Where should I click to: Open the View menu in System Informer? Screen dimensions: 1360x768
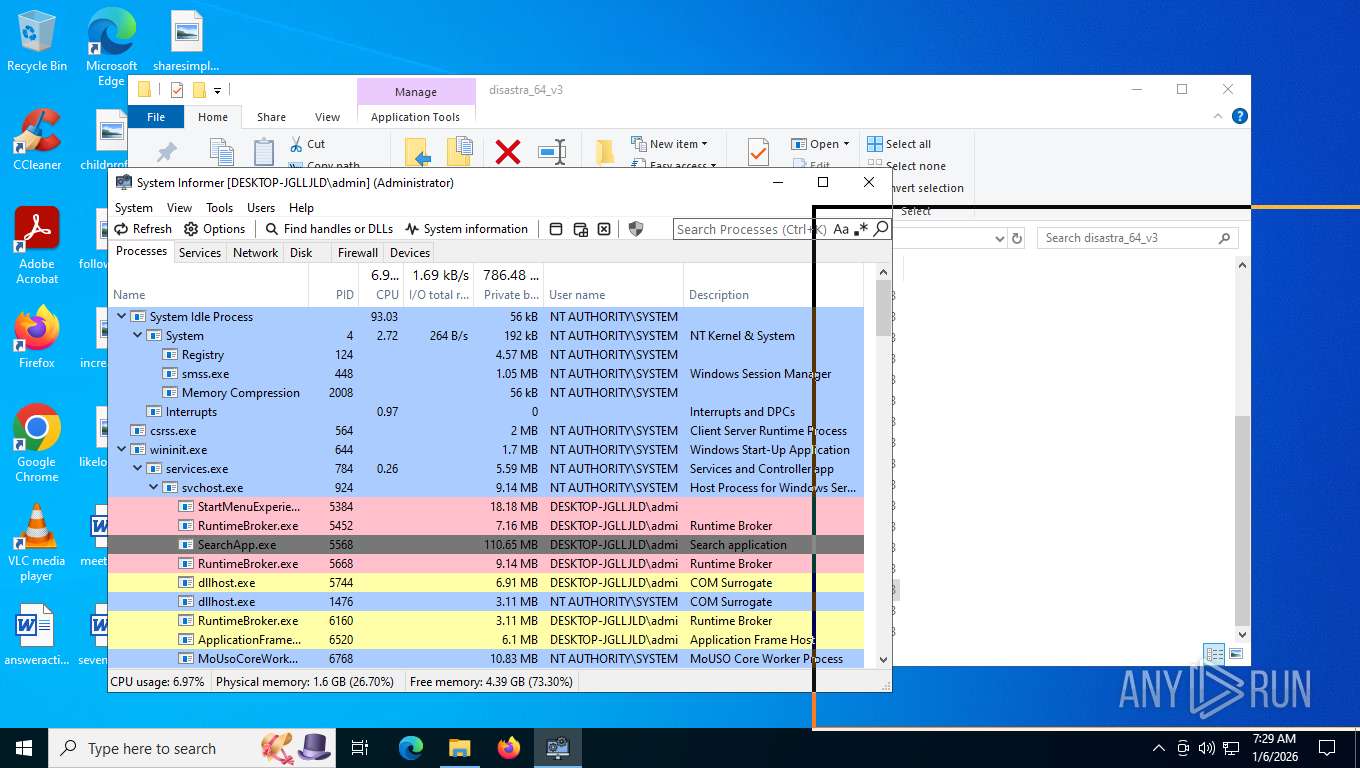pyautogui.click(x=179, y=208)
